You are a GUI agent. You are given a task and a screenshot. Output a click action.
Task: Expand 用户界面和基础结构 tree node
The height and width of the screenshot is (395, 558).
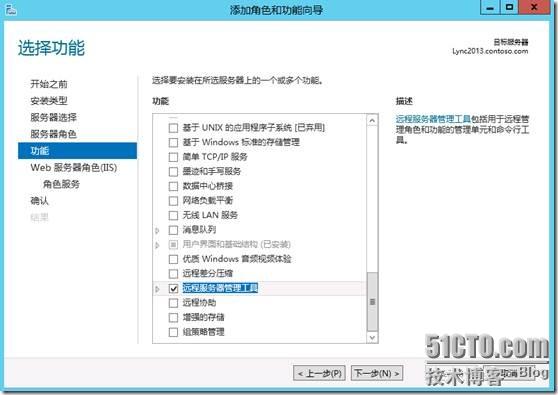157,245
